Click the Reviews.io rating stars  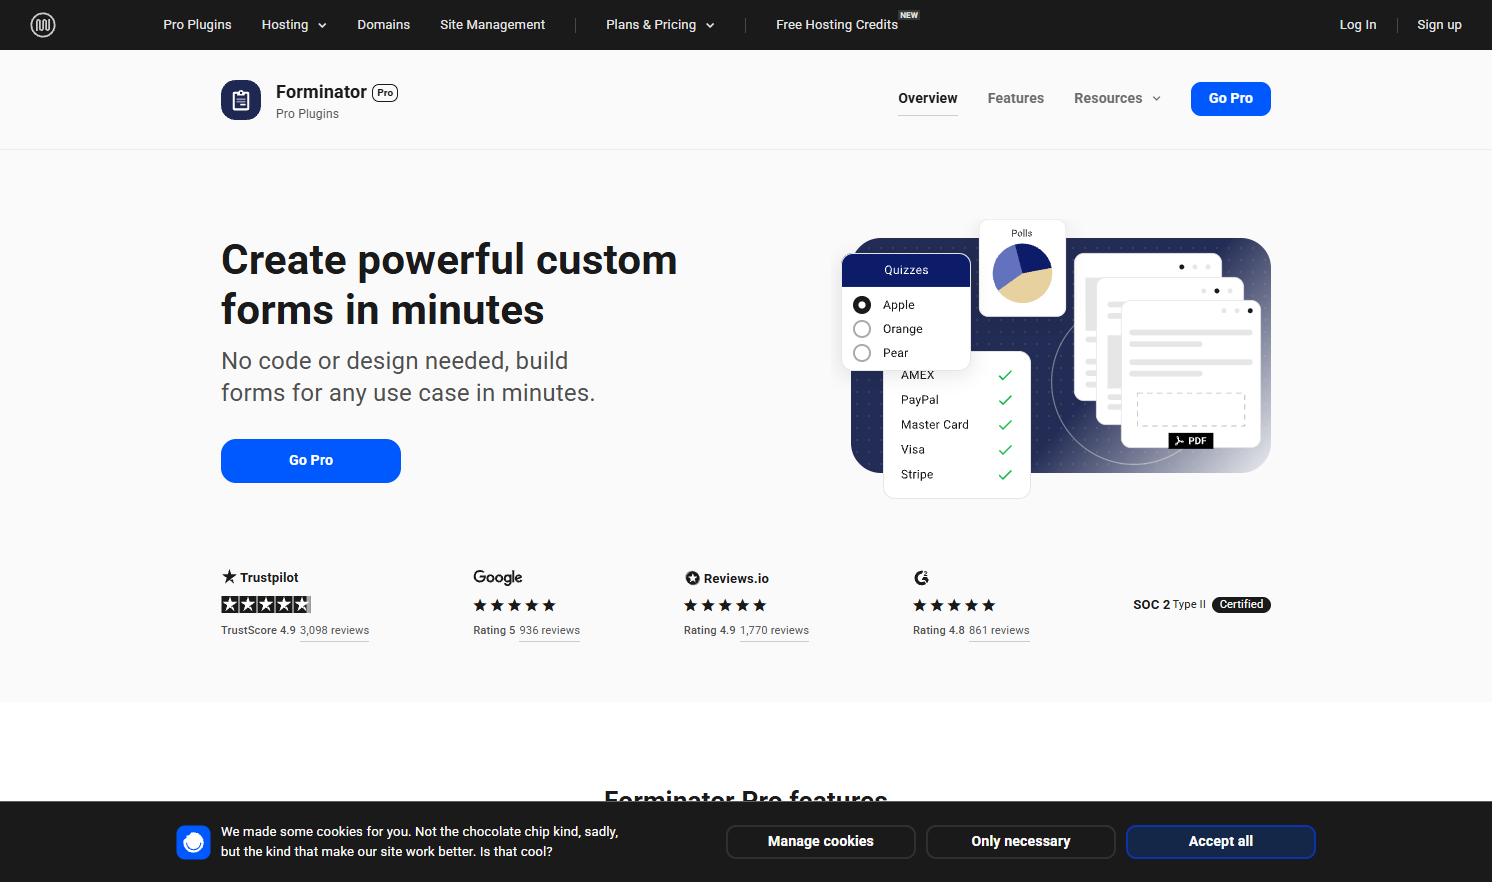pyautogui.click(x=725, y=605)
